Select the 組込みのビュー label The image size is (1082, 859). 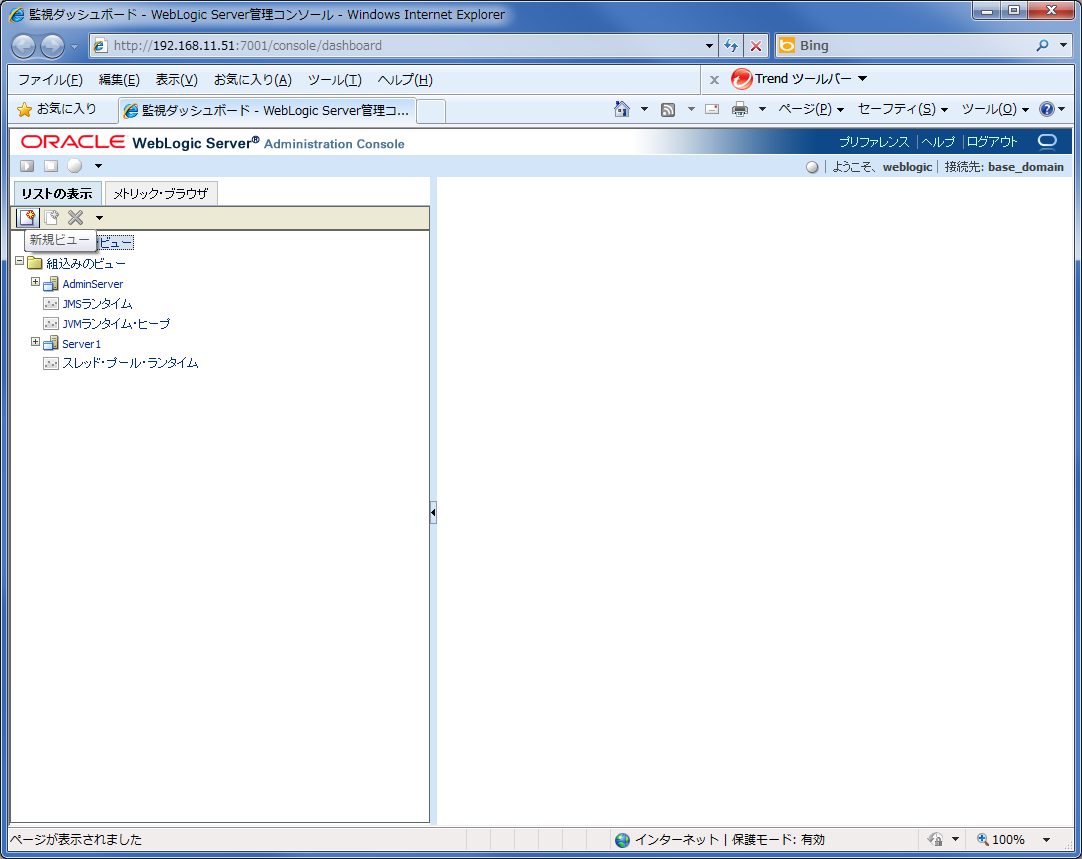pyautogui.click(x=86, y=264)
